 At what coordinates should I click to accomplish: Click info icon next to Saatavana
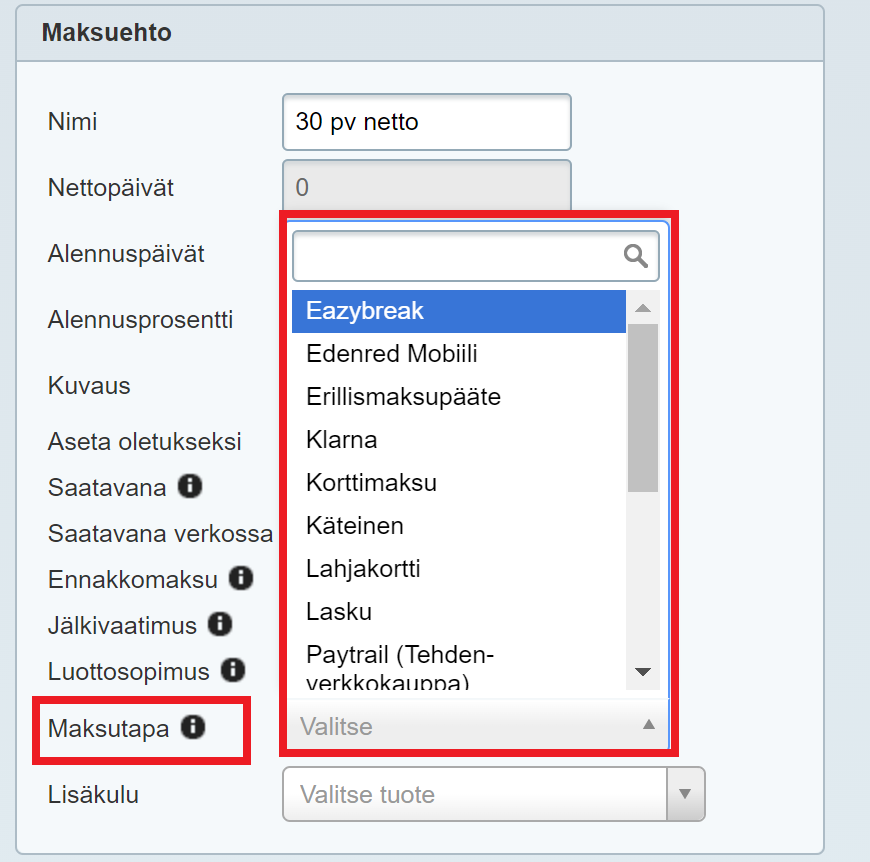pos(190,486)
